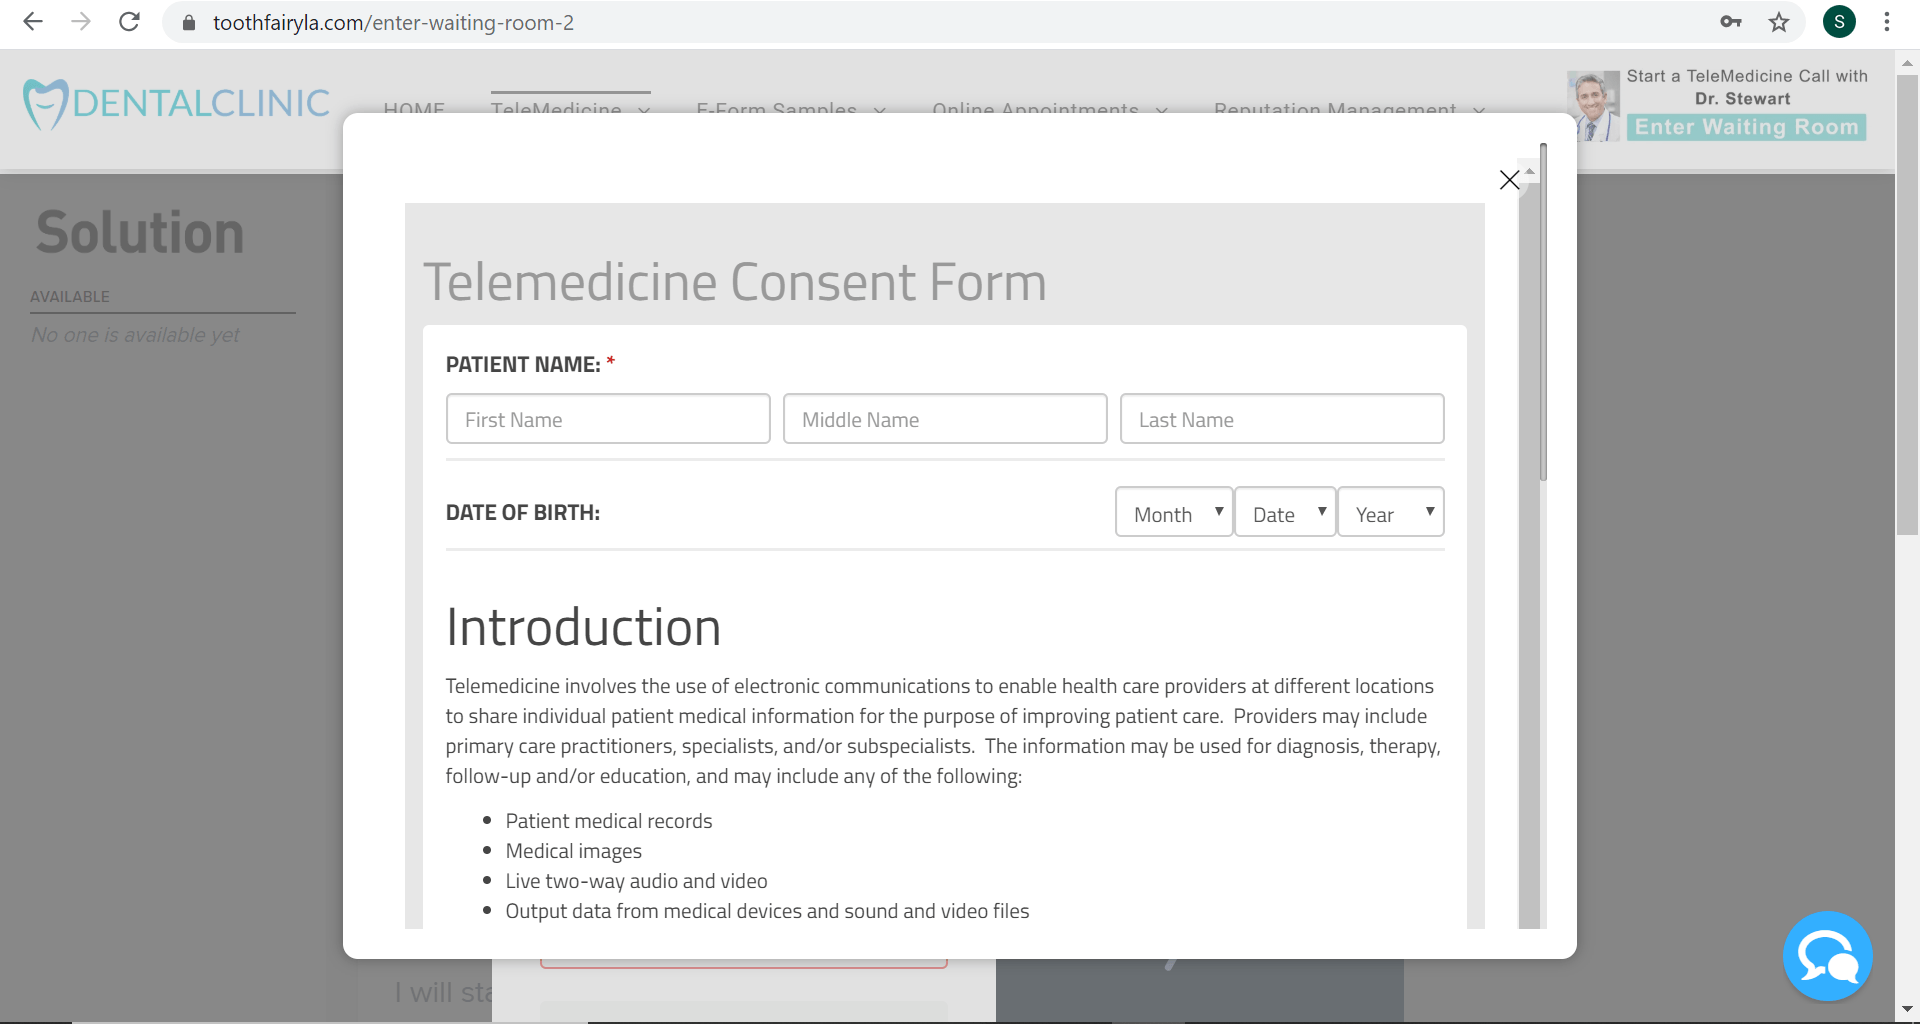The width and height of the screenshot is (1920, 1024).
Task: Open Chrome's three-dot menu
Action: [1887, 22]
